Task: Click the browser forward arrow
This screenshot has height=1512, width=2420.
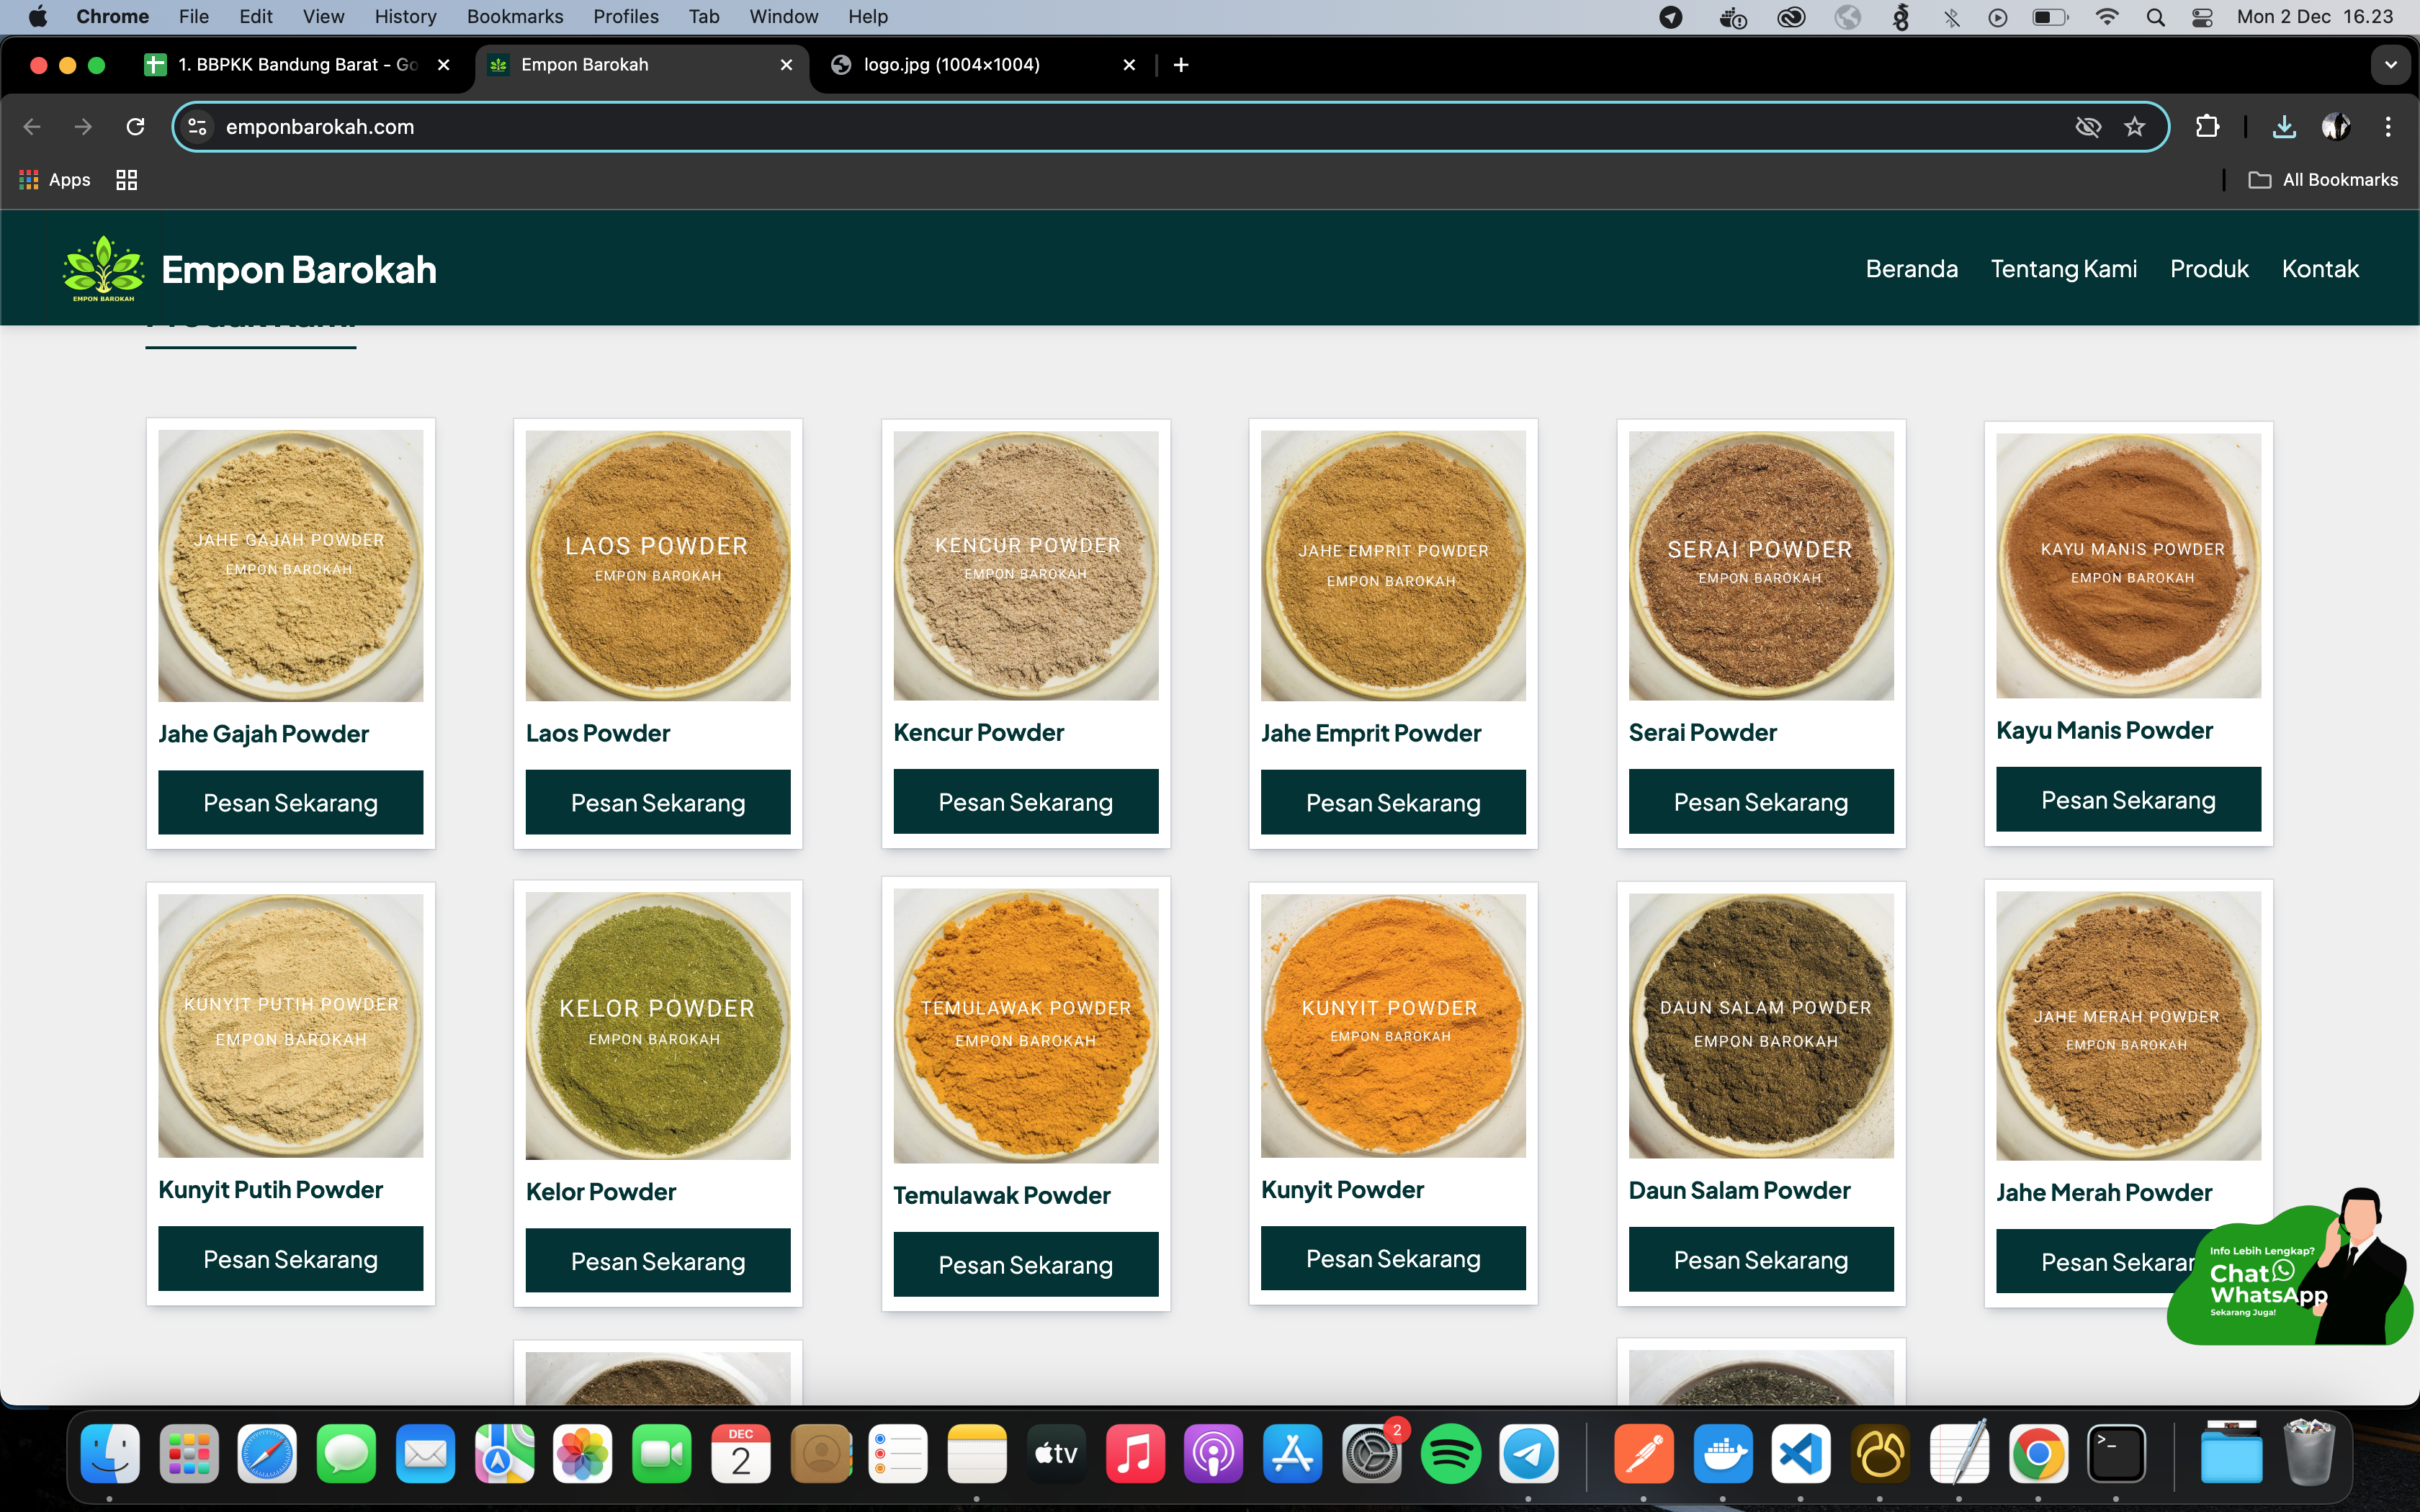Action: point(83,127)
